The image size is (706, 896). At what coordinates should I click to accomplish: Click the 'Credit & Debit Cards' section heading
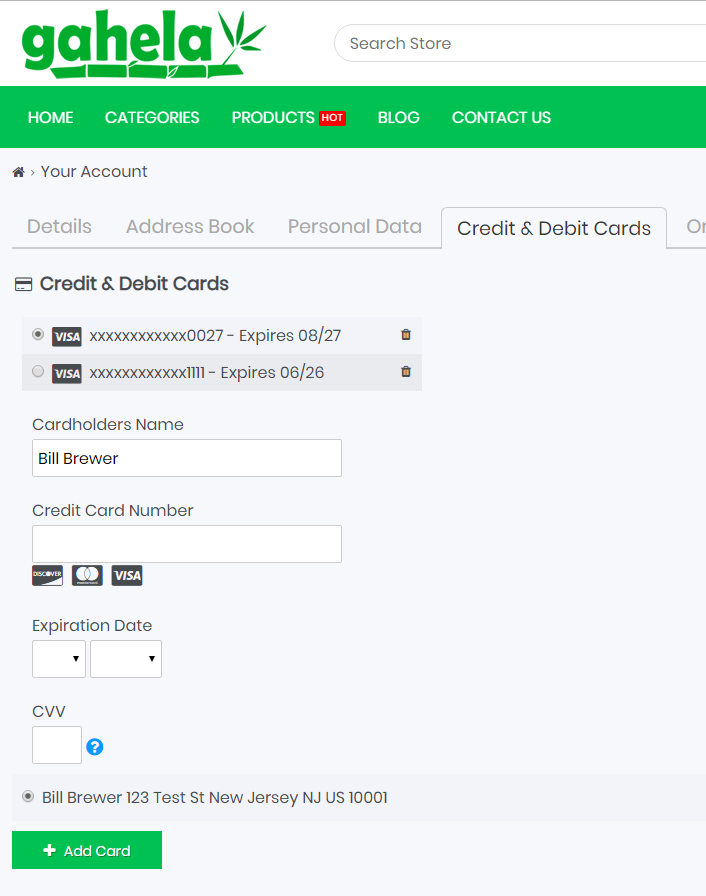click(134, 284)
